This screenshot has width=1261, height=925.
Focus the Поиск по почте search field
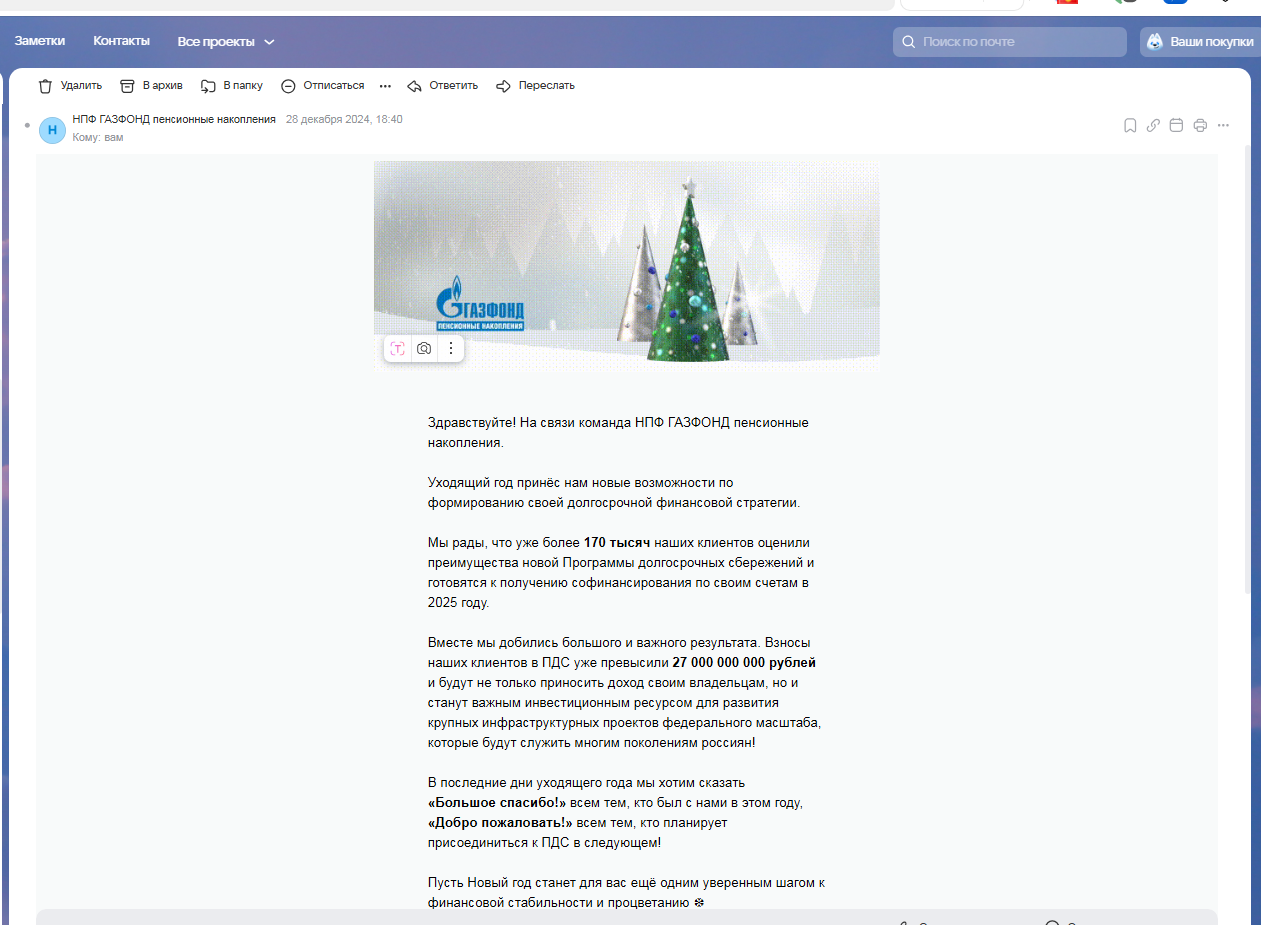tap(1010, 42)
